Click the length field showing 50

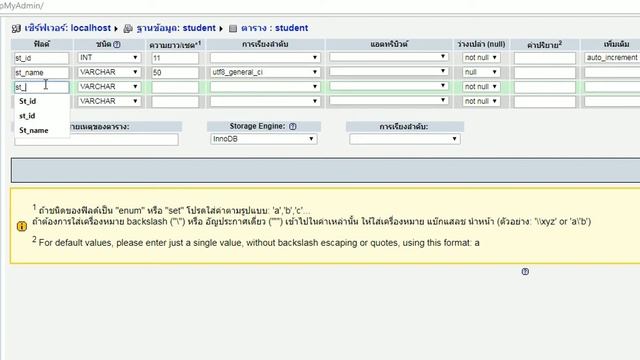[x=175, y=73]
